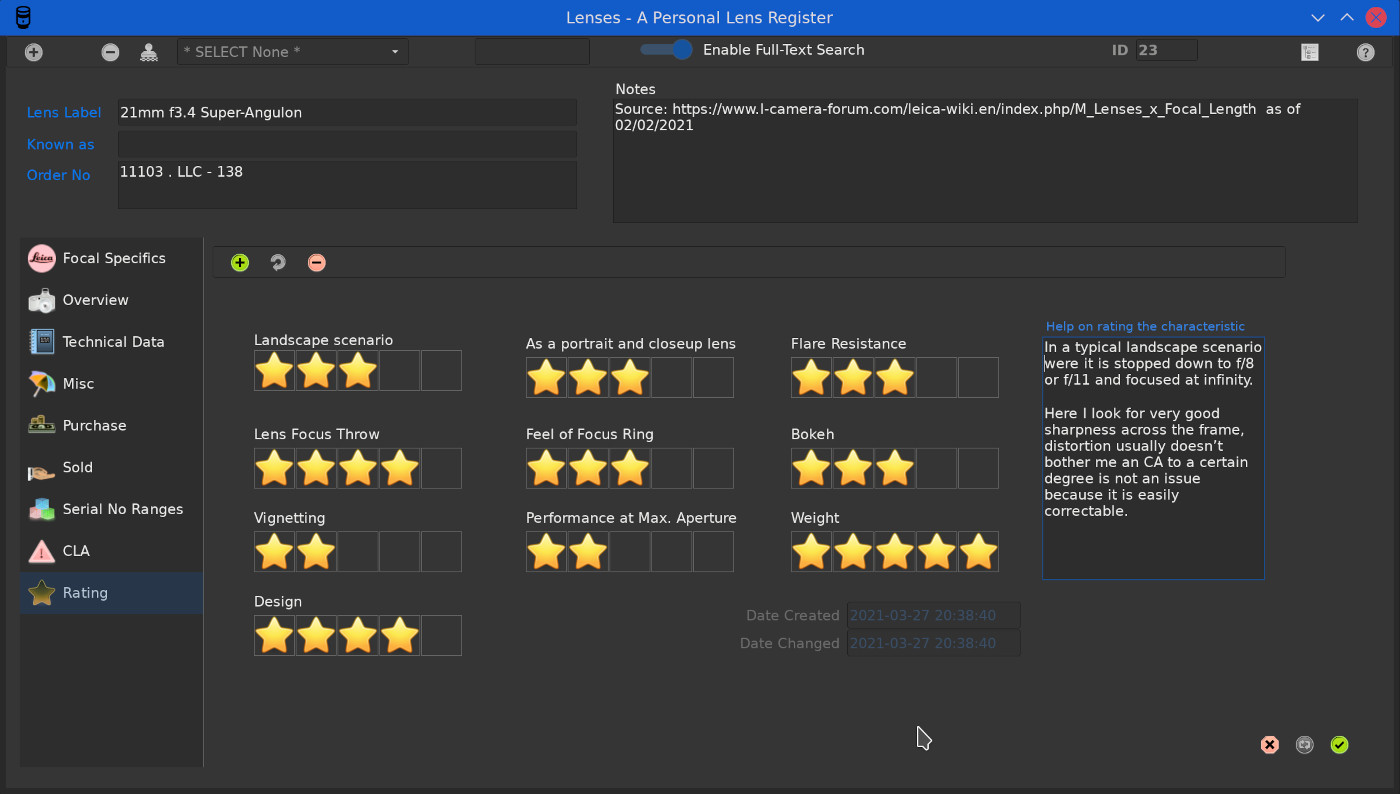Click the green checkmark save icon
The image size is (1400, 794).
point(1339,745)
